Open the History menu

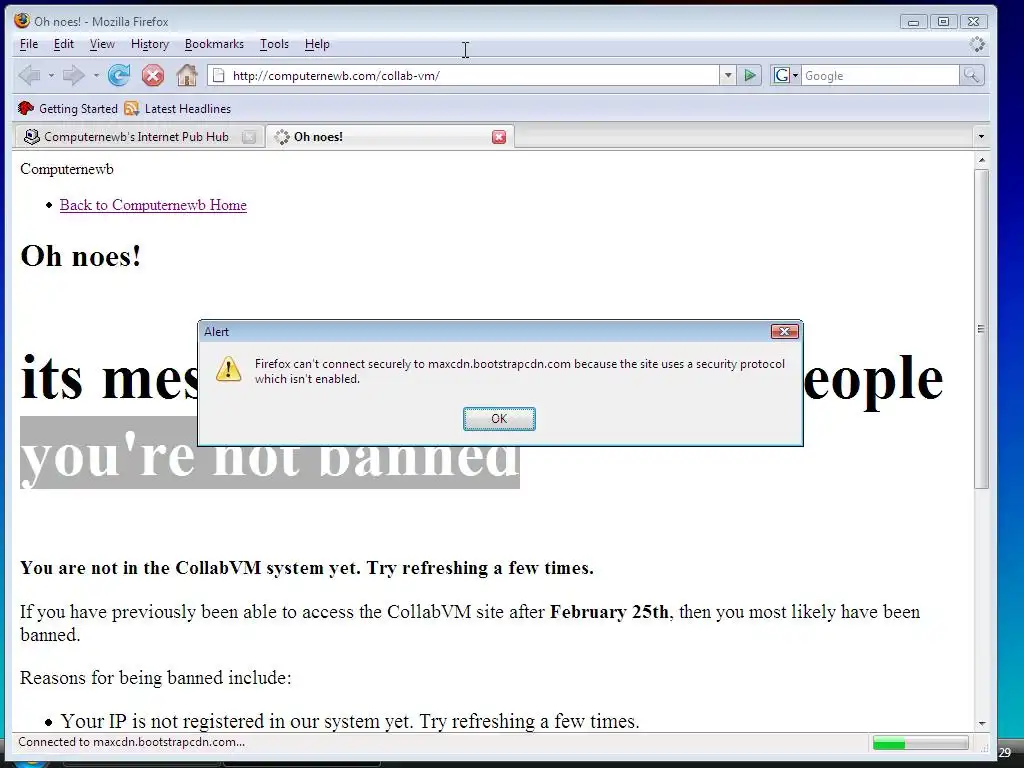click(x=150, y=44)
